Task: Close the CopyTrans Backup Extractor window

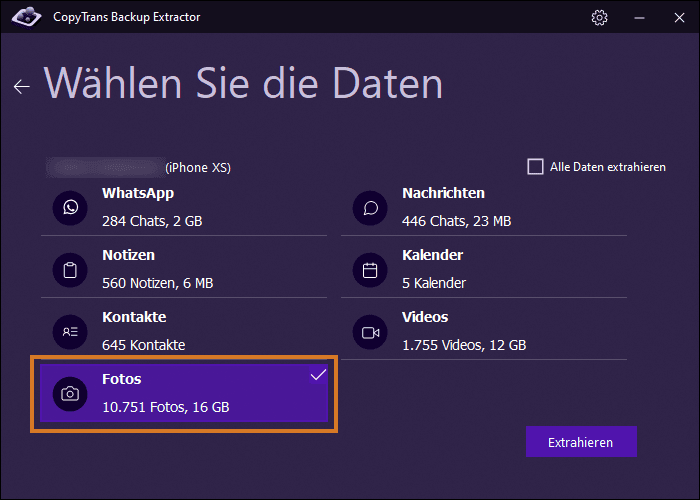Action: pos(679,17)
